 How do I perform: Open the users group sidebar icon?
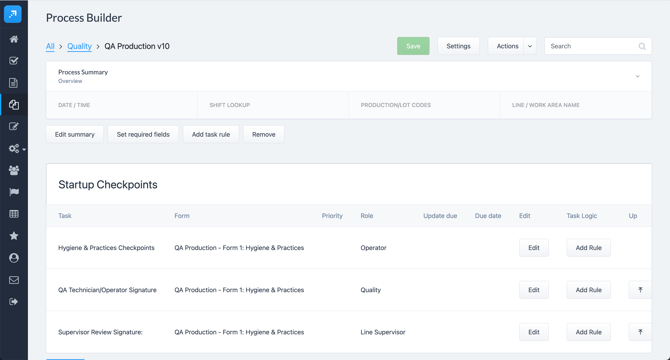(x=14, y=170)
